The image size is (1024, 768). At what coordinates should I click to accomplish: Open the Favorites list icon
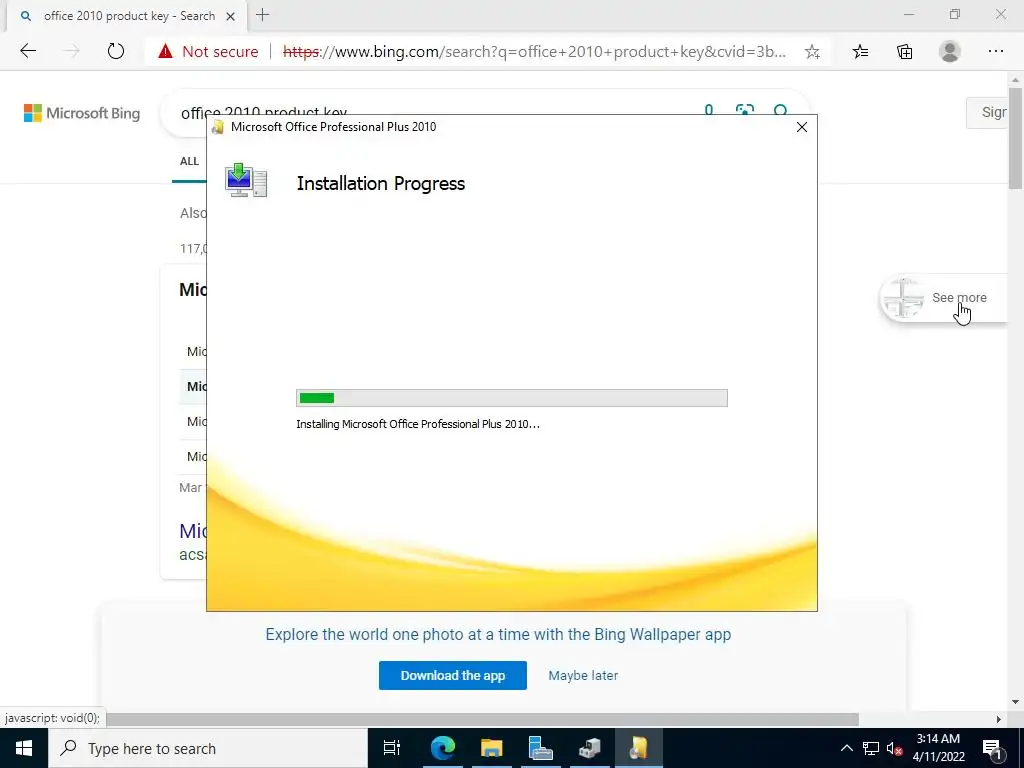click(860, 52)
